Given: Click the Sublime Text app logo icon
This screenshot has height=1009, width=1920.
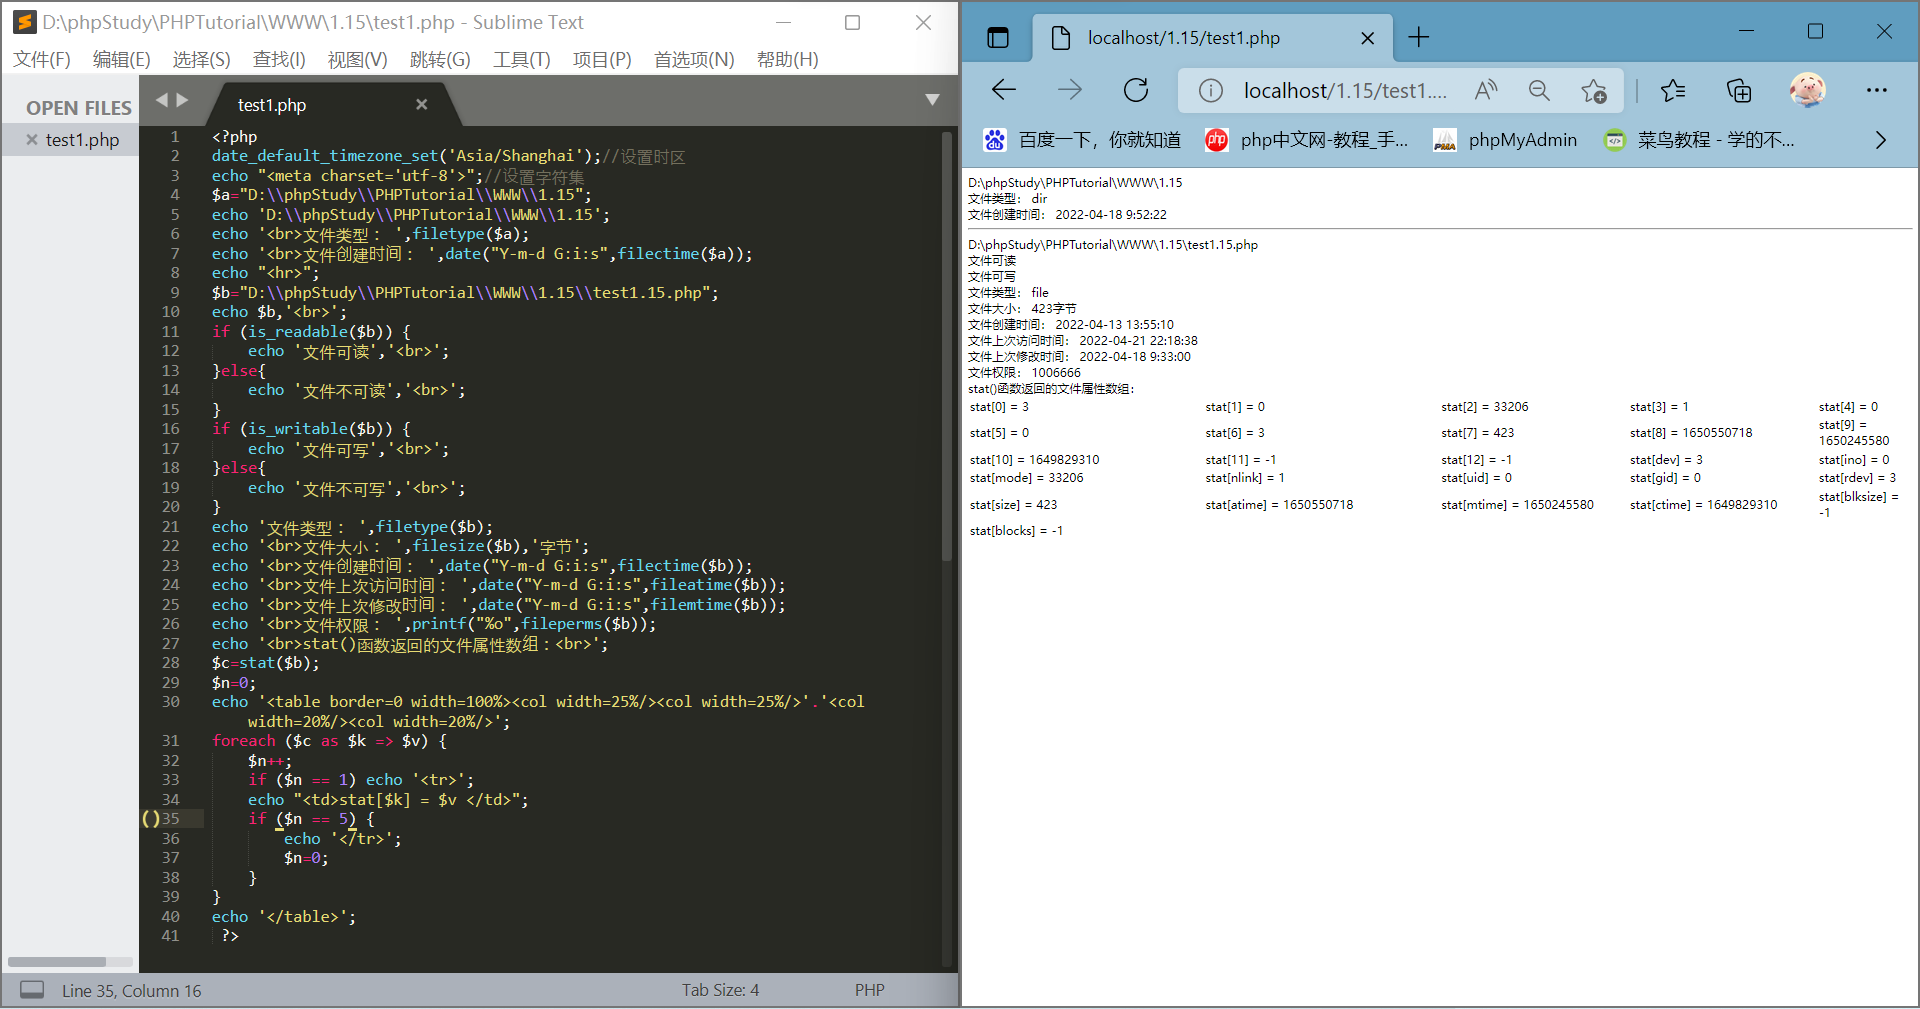Looking at the screenshot, I should 24,21.
